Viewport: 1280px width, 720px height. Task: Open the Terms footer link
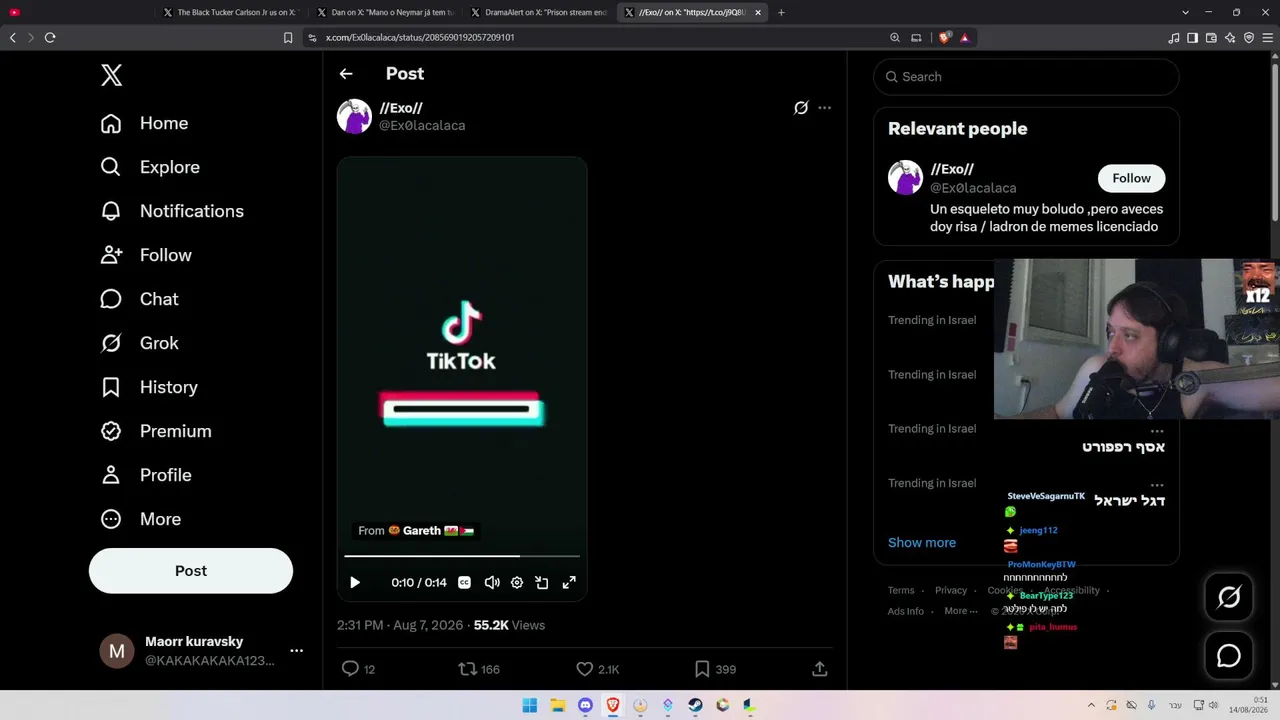901,590
